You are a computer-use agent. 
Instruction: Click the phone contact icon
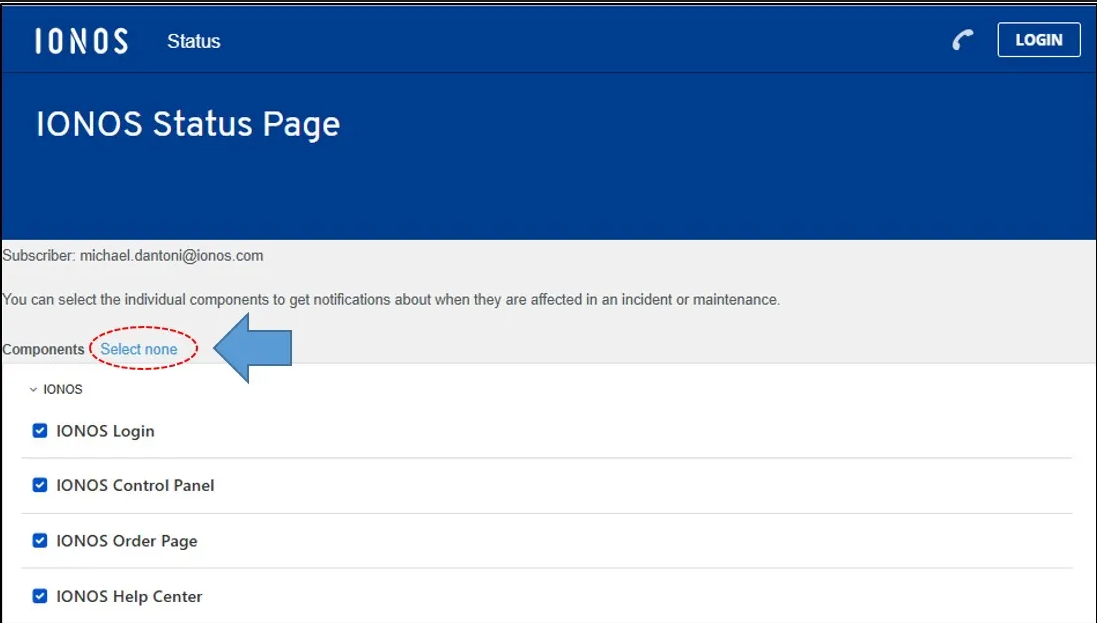click(x=962, y=40)
